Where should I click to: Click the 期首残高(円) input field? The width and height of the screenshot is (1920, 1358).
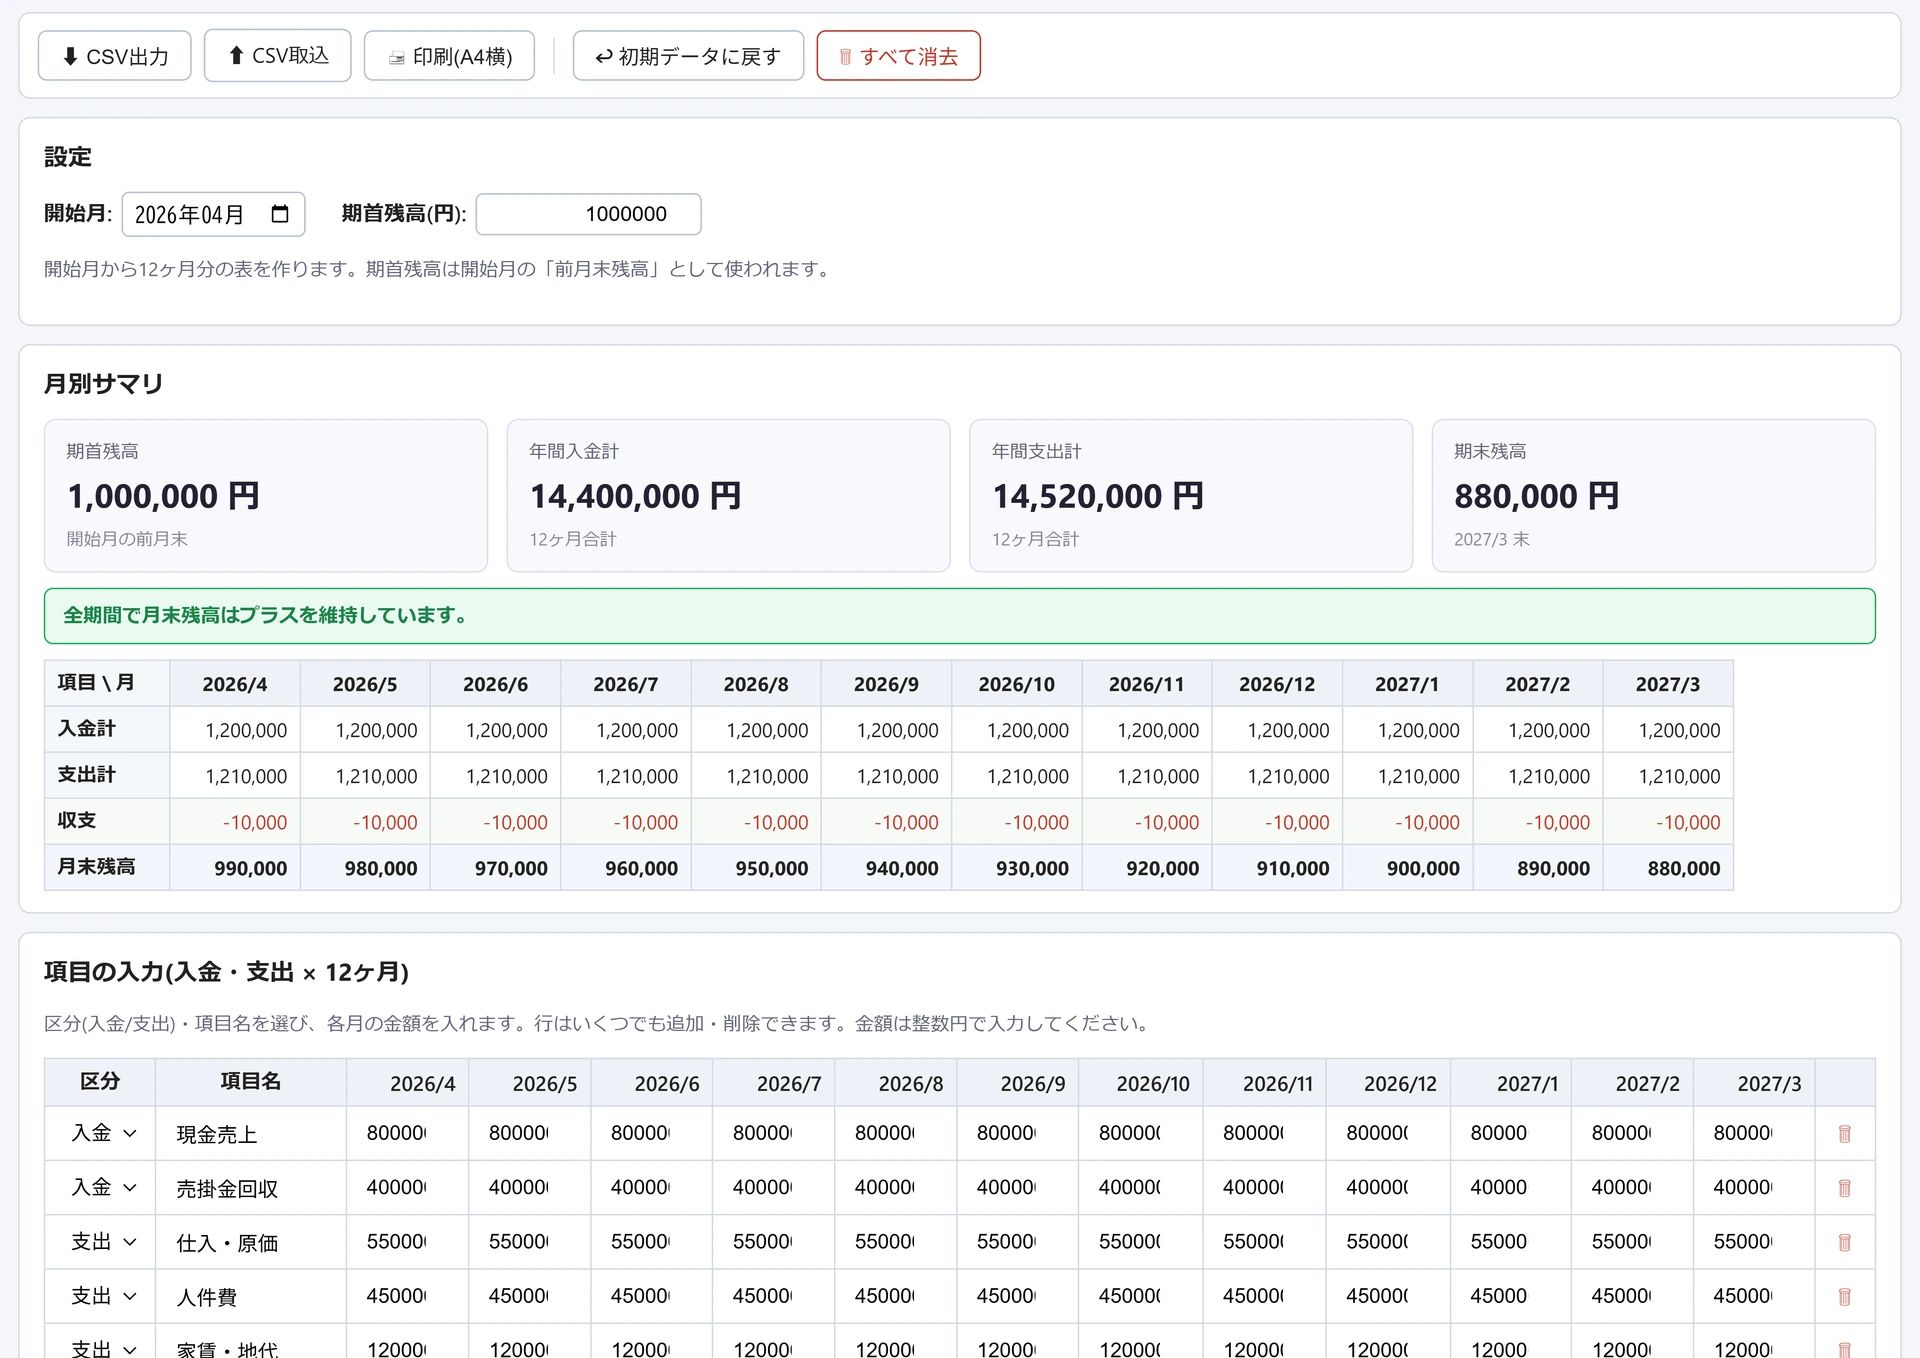pyautogui.click(x=588, y=214)
